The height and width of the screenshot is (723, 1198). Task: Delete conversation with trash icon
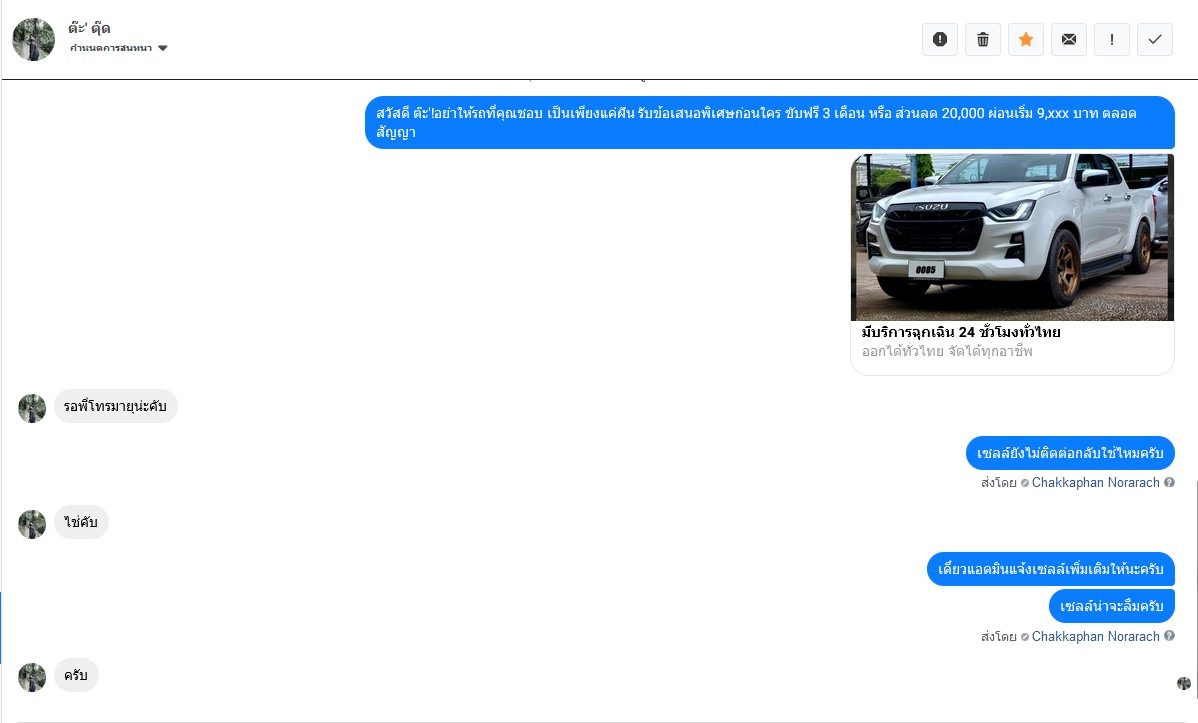tap(983, 39)
